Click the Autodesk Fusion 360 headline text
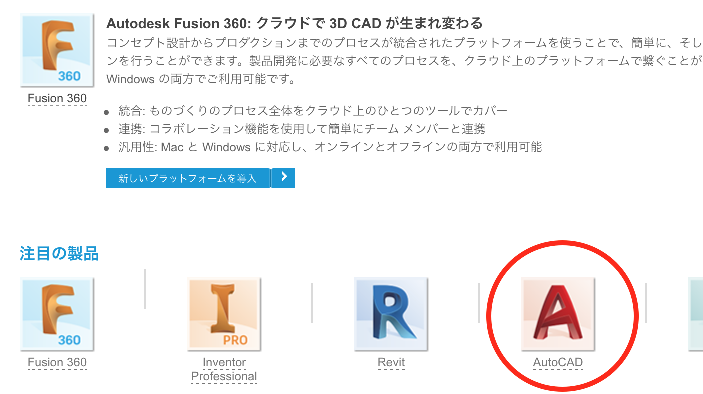The width and height of the screenshot is (703, 394). [294, 23]
